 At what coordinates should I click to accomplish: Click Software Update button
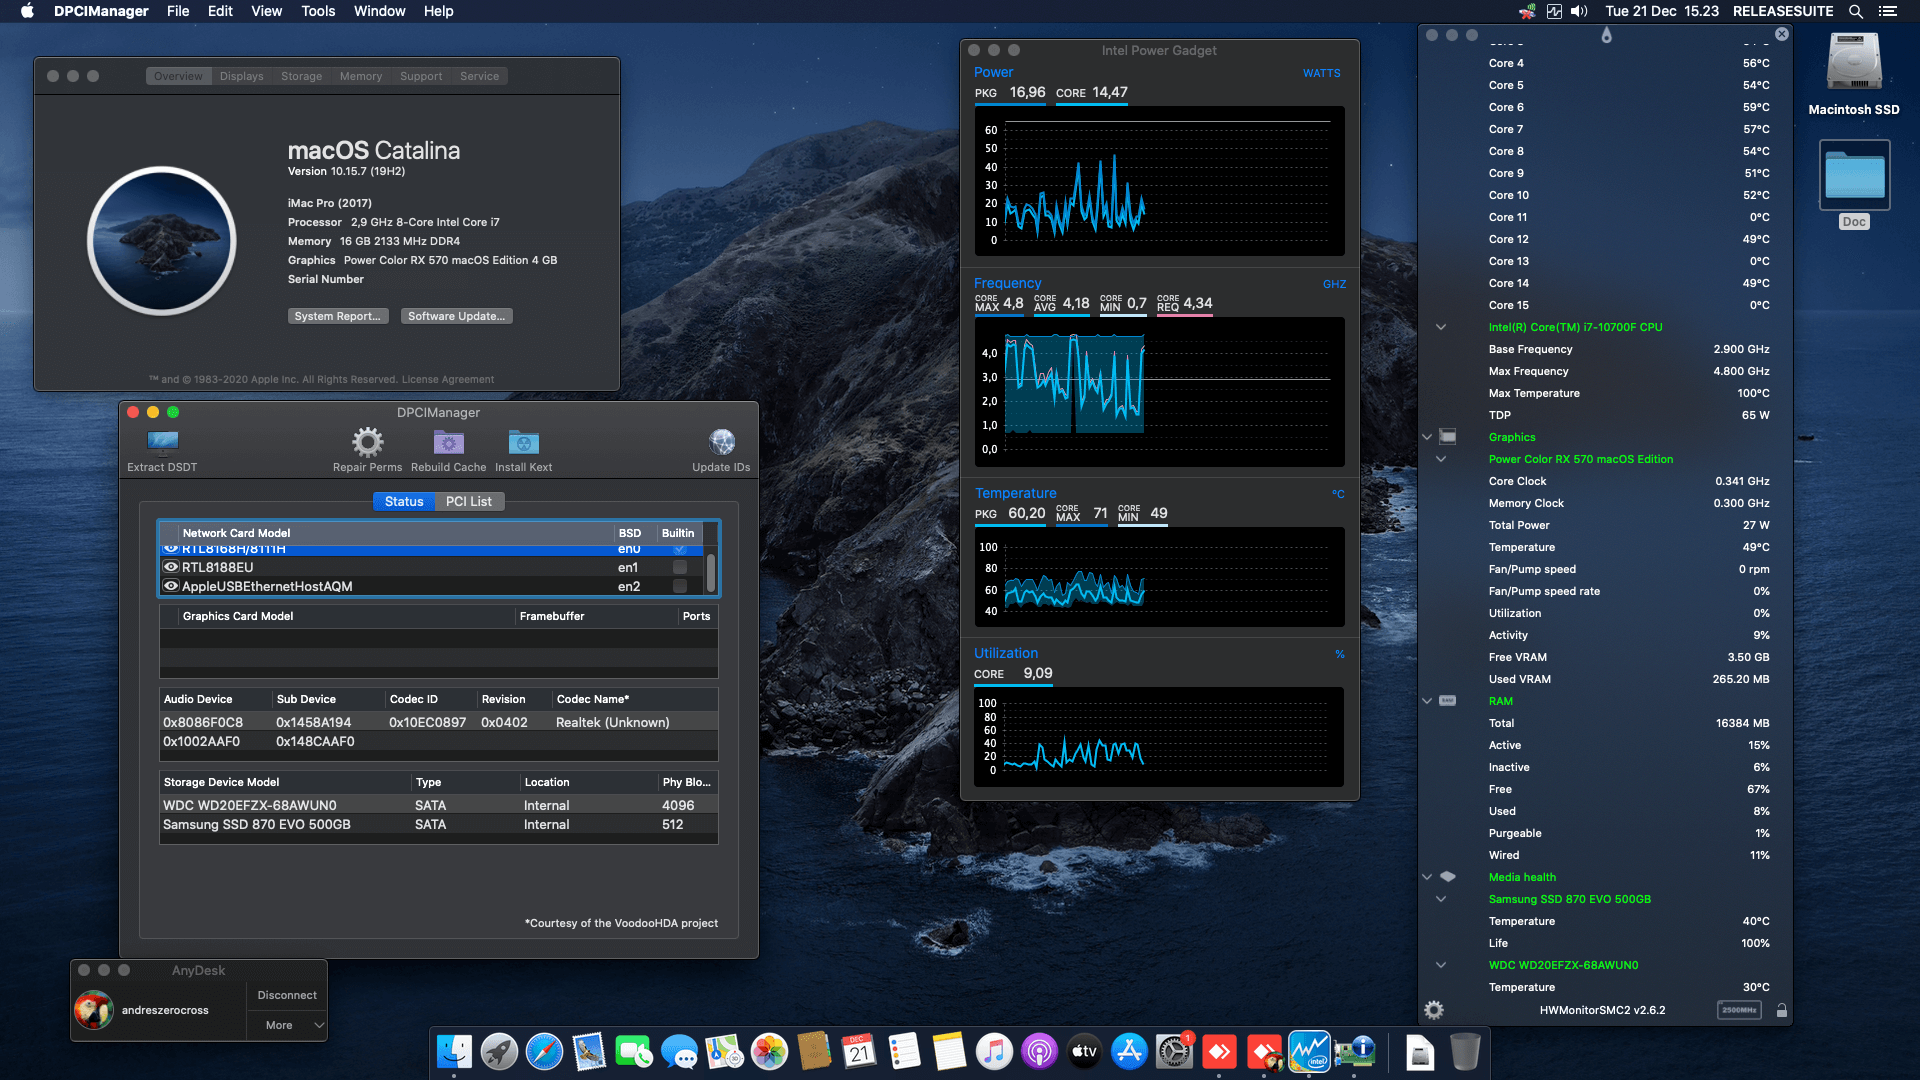[x=457, y=316]
